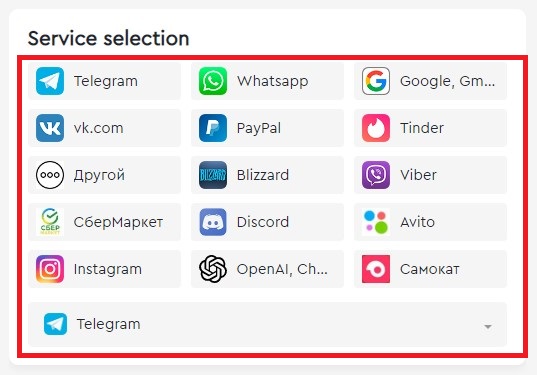Select the PayPal logo icon

[213, 128]
